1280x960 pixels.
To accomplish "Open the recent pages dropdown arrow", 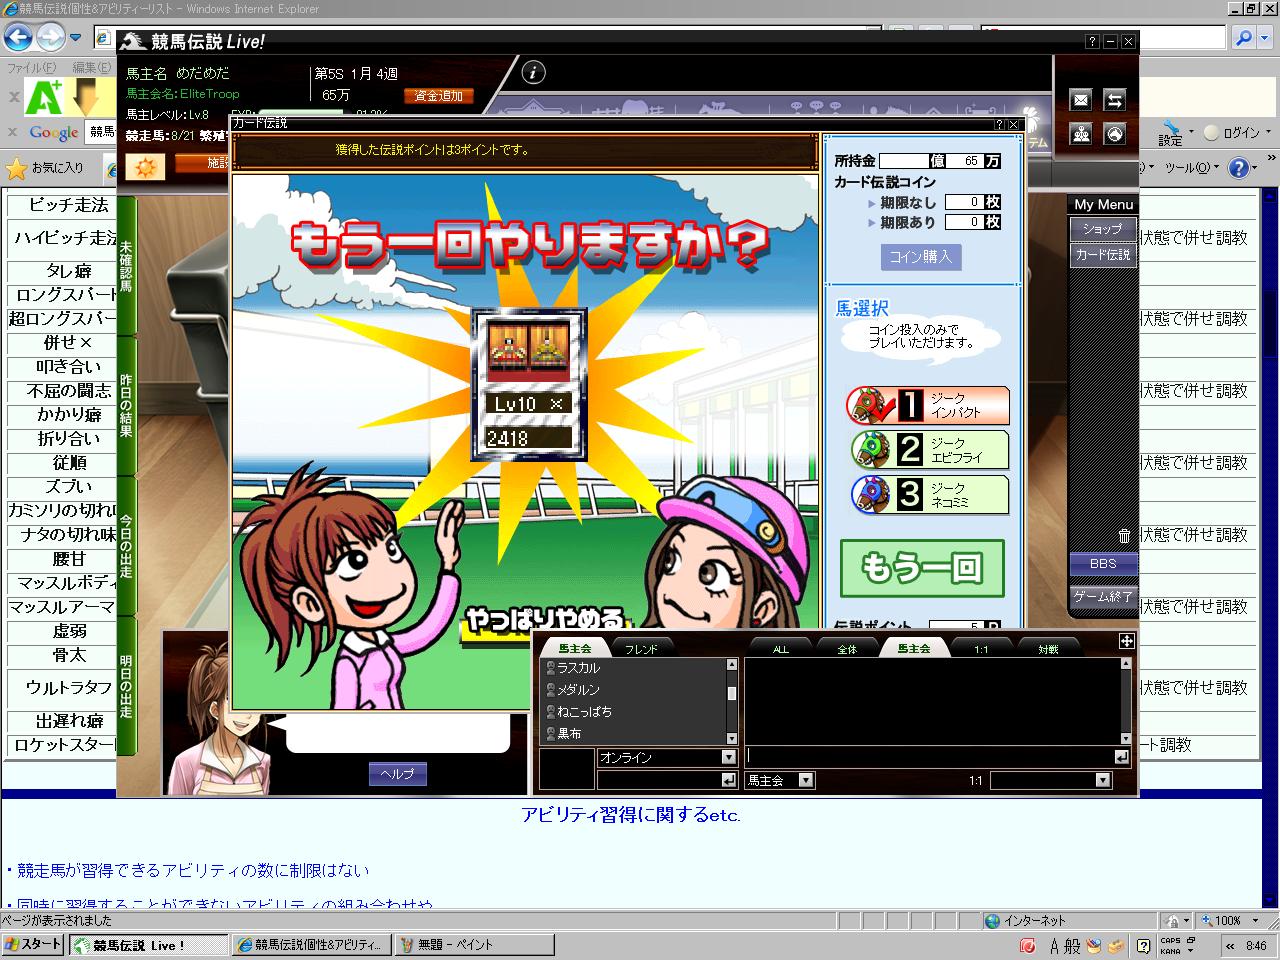I will coord(75,38).
